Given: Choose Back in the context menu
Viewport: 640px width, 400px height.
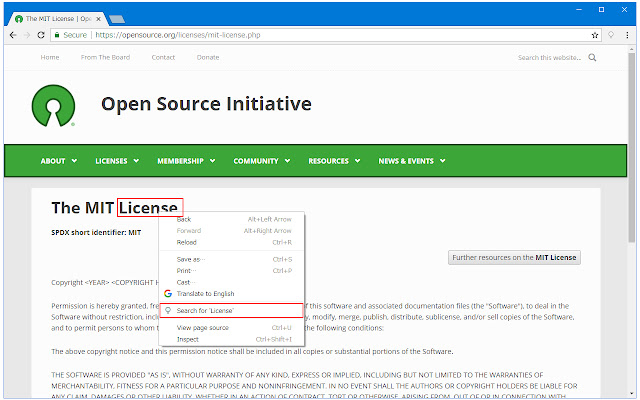Looking at the screenshot, I should [x=231, y=220].
